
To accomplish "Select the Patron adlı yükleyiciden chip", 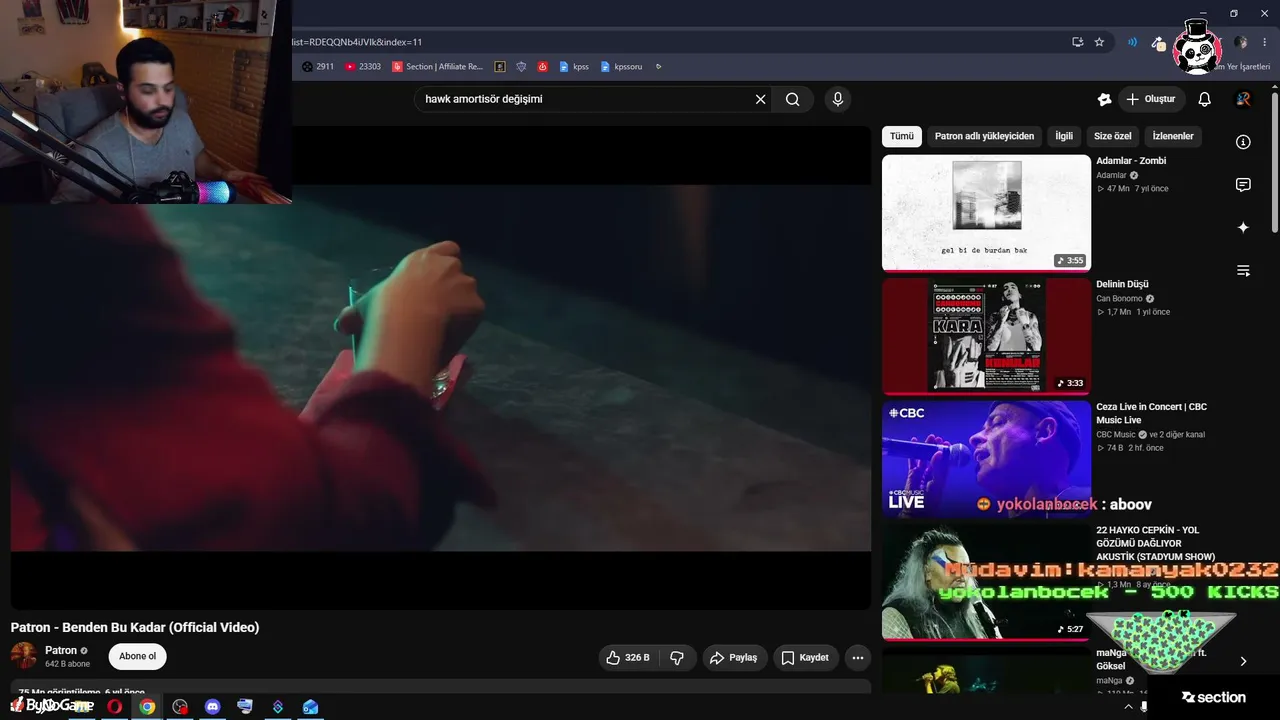I will coord(984,136).
